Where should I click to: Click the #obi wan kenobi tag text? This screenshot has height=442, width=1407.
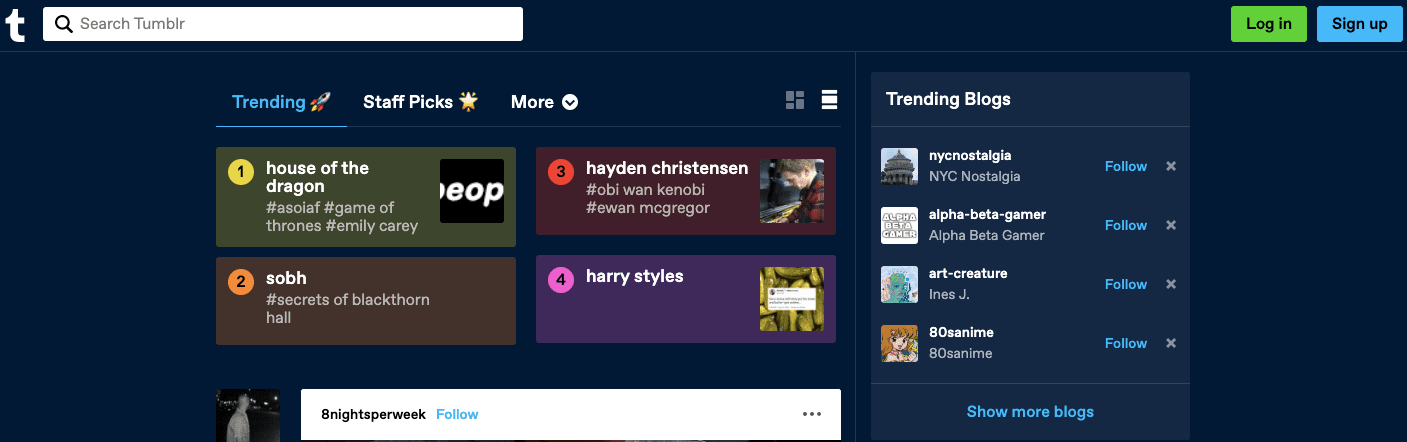click(x=645, y=190)
